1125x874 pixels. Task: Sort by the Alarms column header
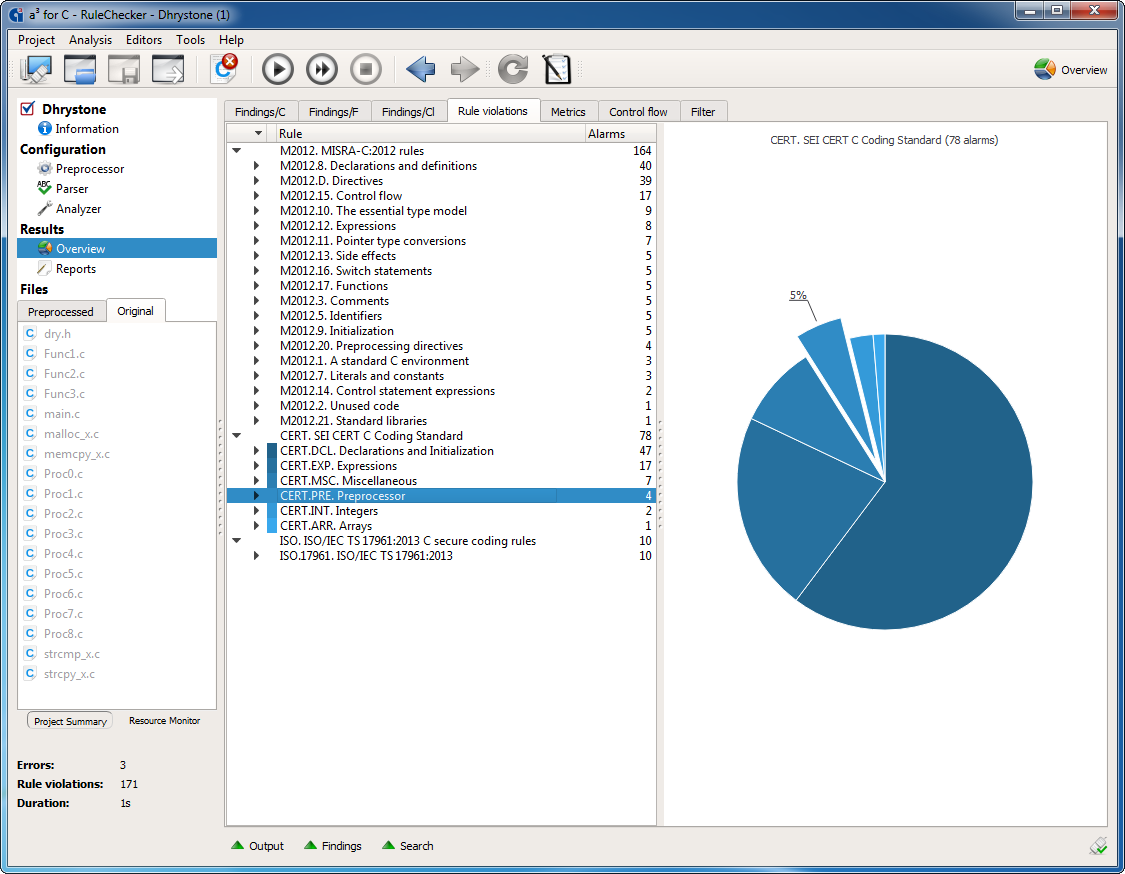[620, 133]
